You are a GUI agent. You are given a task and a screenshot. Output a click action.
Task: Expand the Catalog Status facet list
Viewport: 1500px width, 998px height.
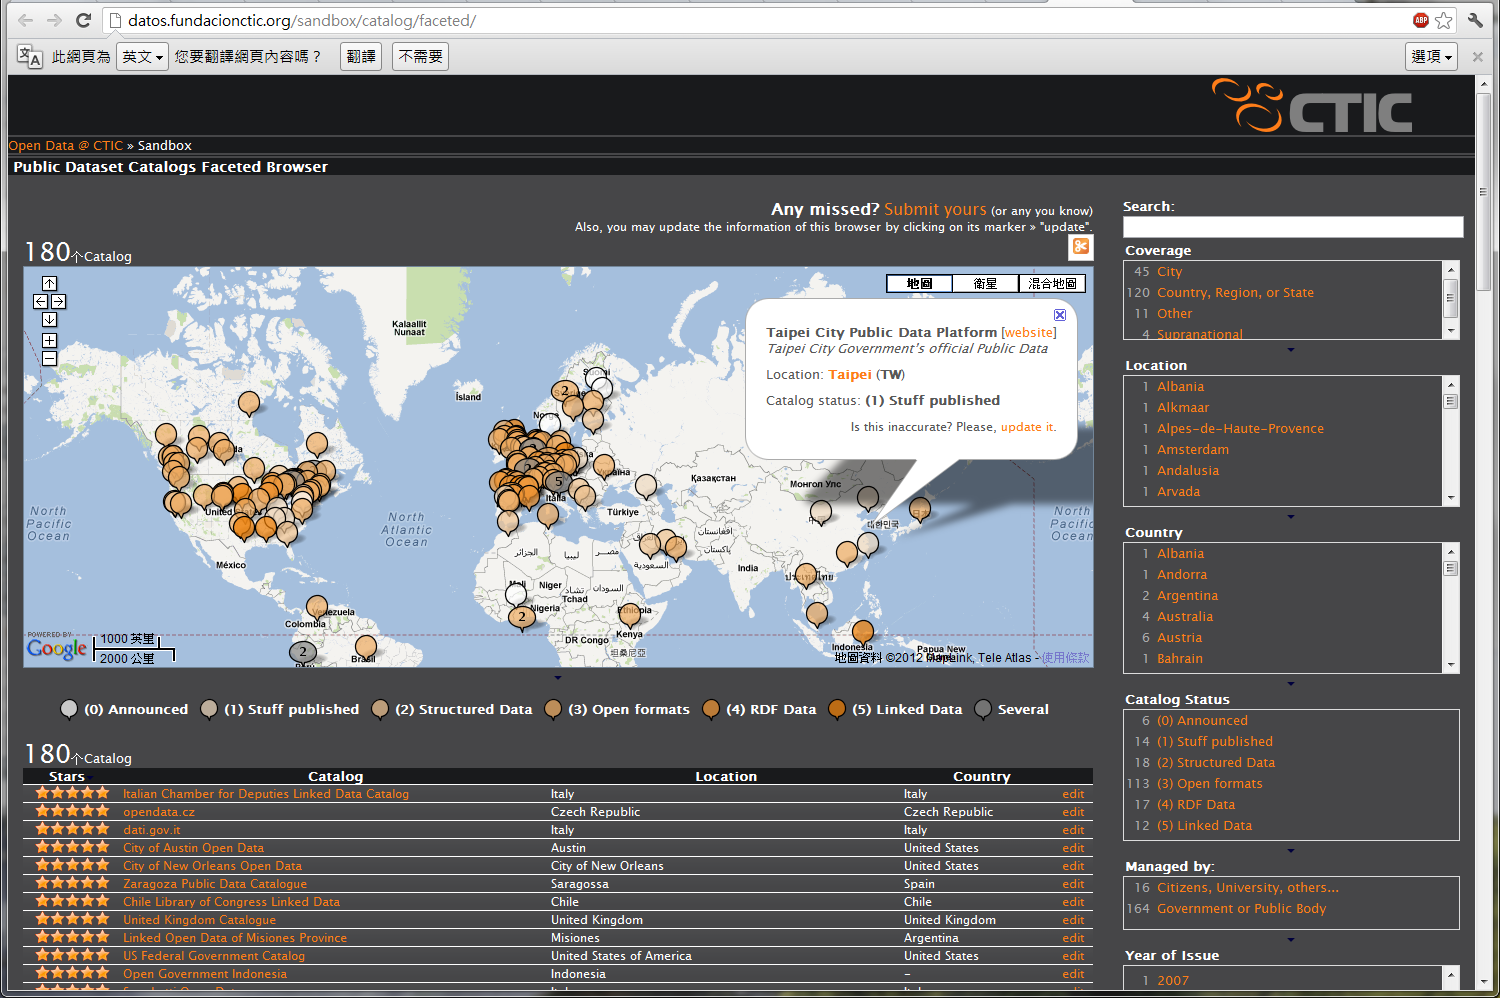coord(1291,851)
